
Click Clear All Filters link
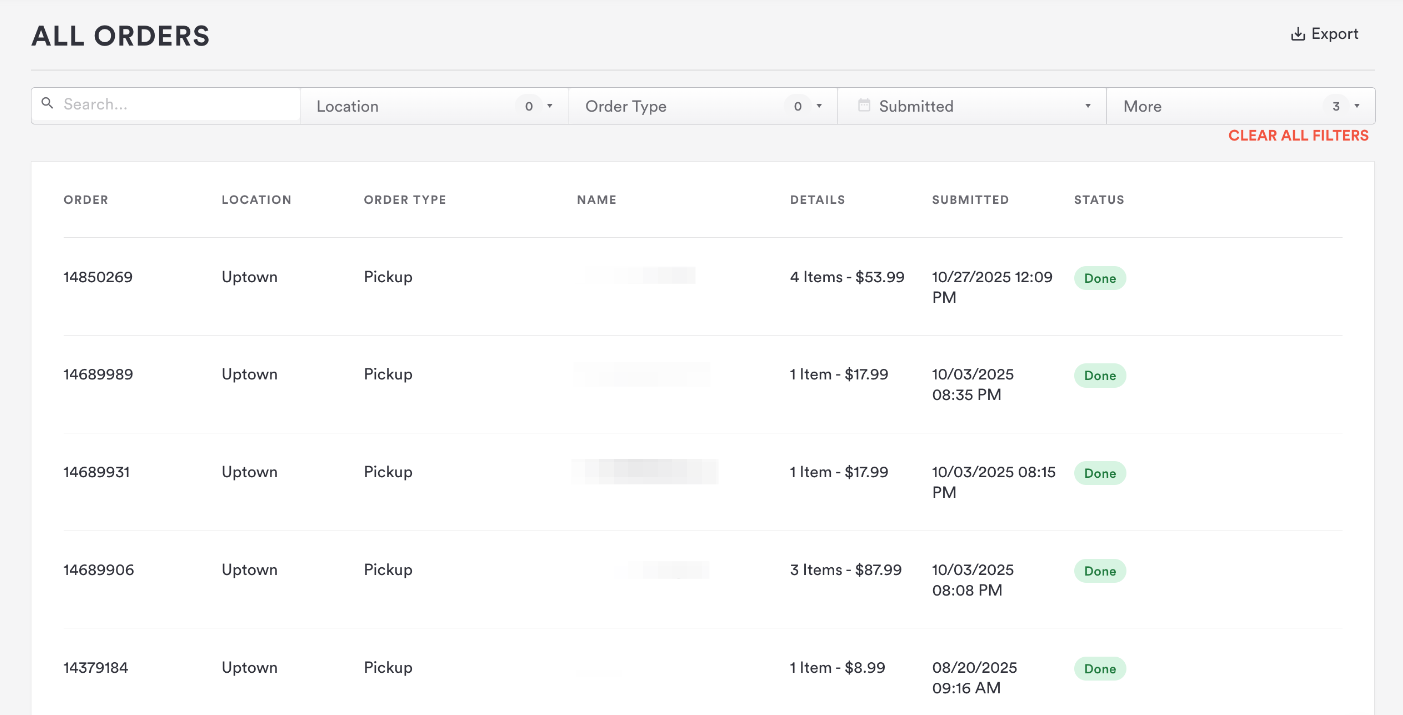(x=1298, y=136)
